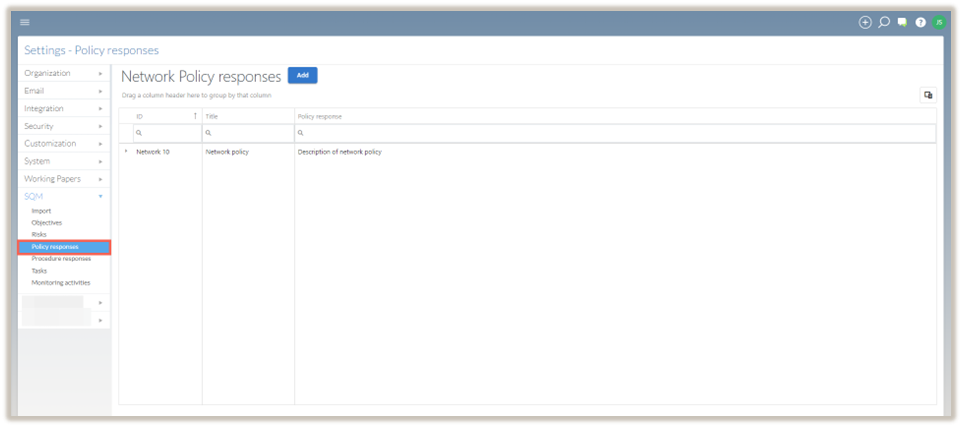Open the Risks page
962x427 pixels.
39,234
